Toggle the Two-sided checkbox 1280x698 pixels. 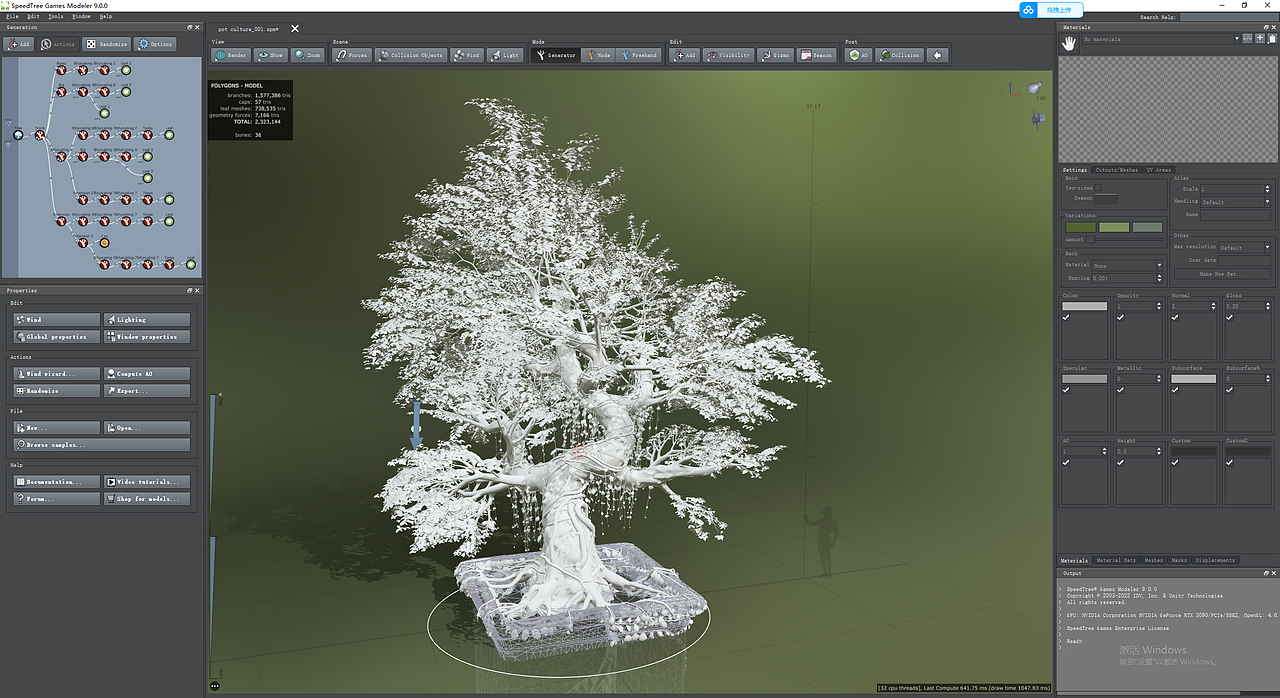(x=1097, y=188)
